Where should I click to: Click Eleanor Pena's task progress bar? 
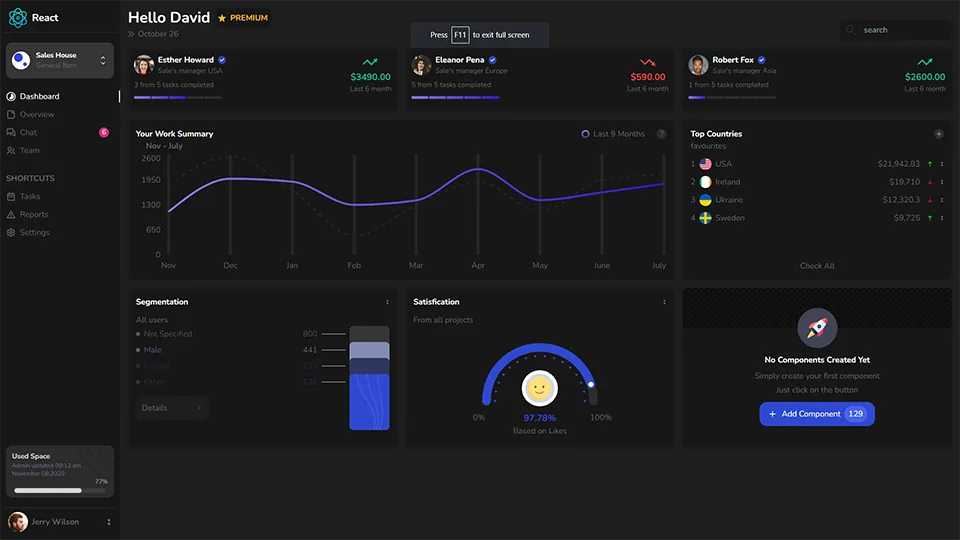point(456,97)
